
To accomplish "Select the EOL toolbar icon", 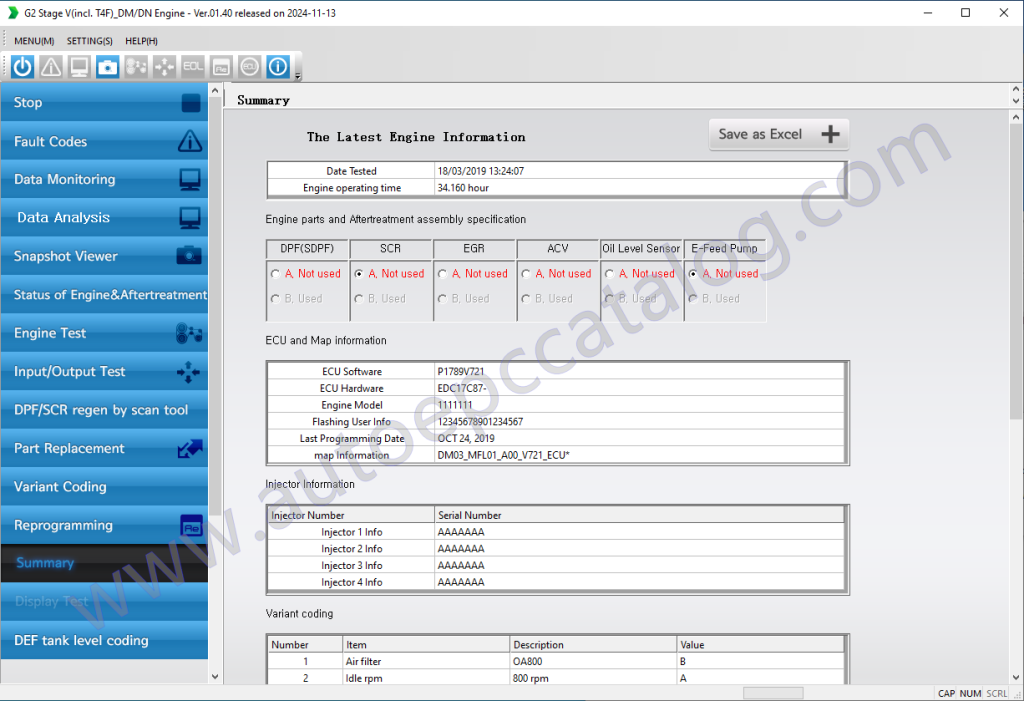I will coord(191,66).
